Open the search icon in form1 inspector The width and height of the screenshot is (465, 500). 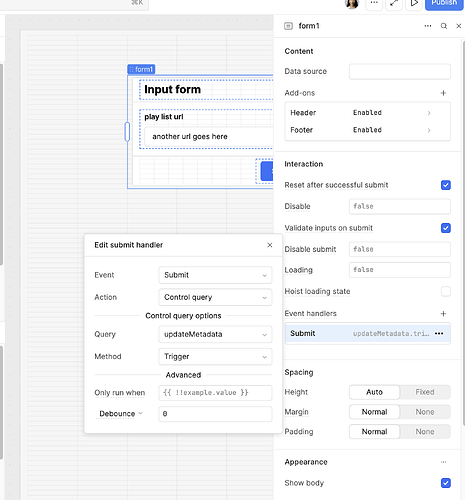pos(444,26)
